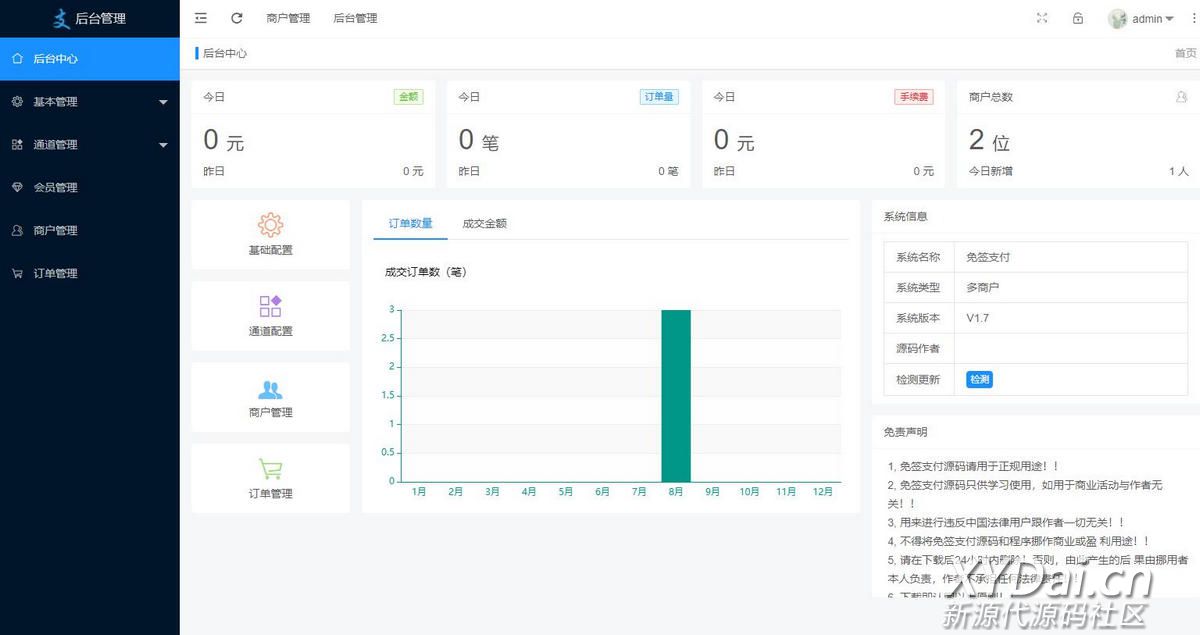Click the orange gear 基础配置 icon
Screen dimensions: 1200x635
click(270, 225)
